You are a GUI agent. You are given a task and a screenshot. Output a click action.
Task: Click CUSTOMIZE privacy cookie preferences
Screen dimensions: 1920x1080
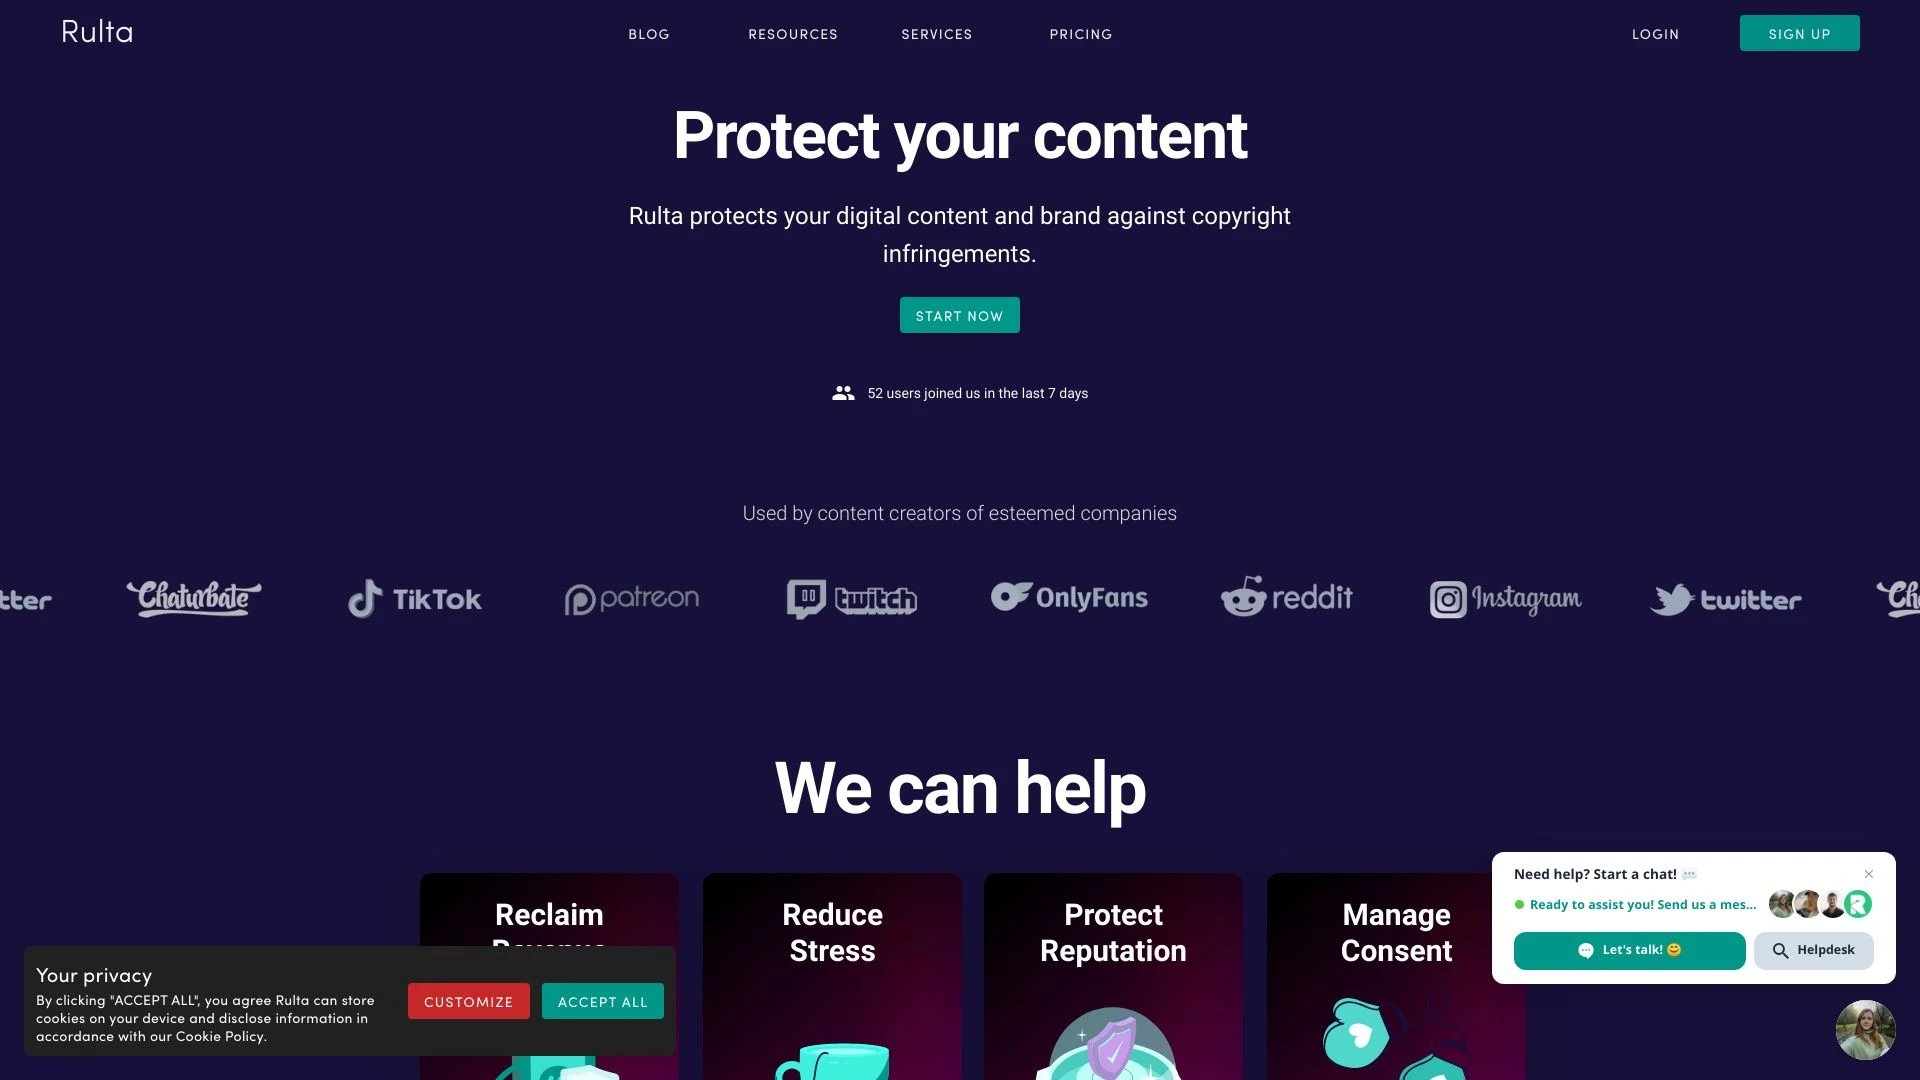[x=468, y=1001]
